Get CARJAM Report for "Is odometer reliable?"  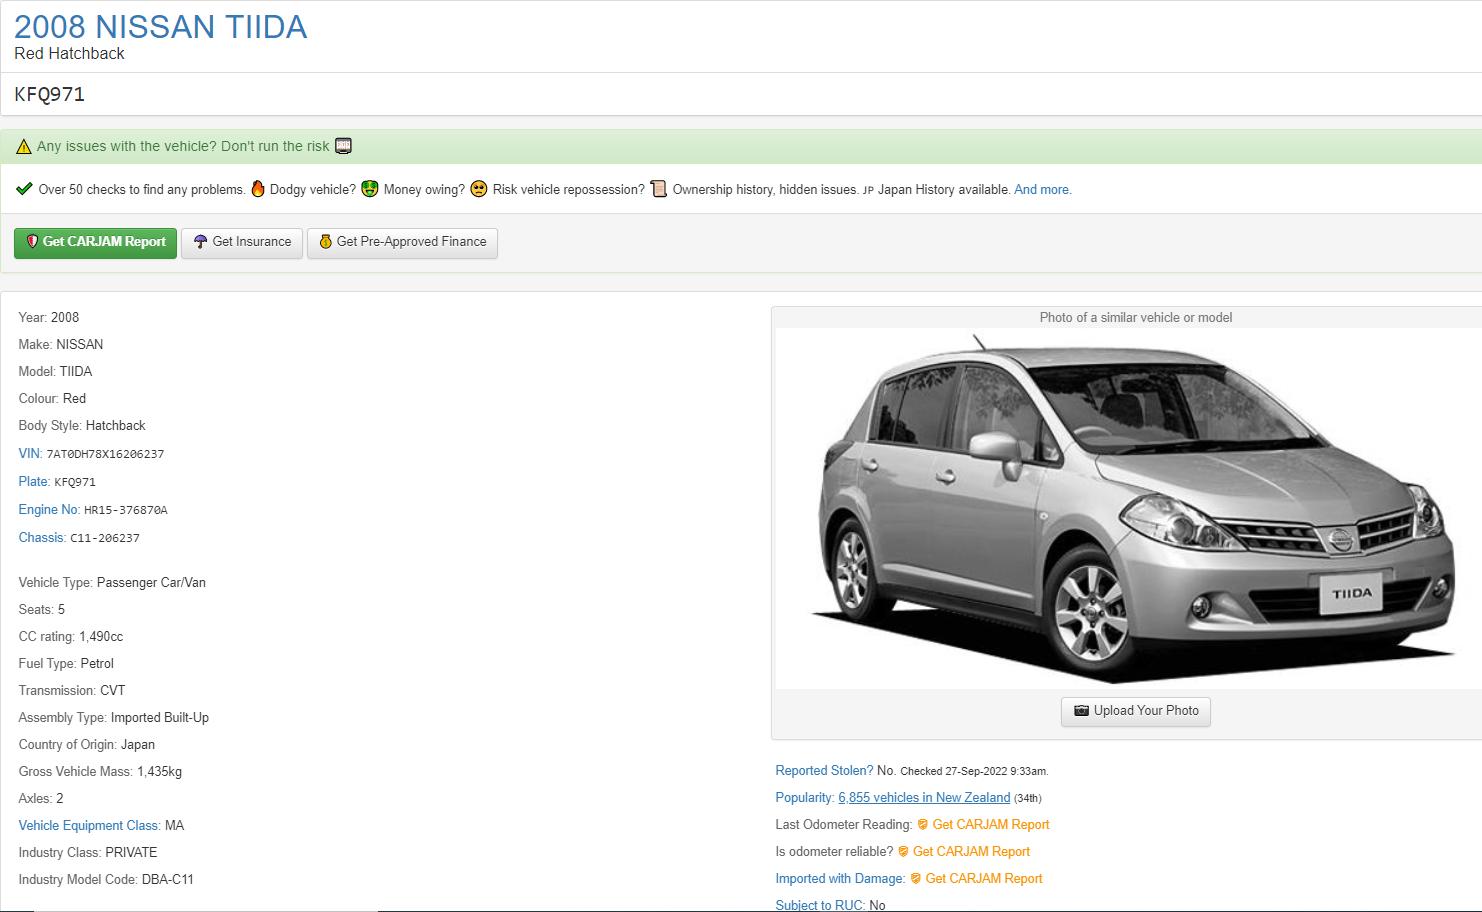click(971, 852)
